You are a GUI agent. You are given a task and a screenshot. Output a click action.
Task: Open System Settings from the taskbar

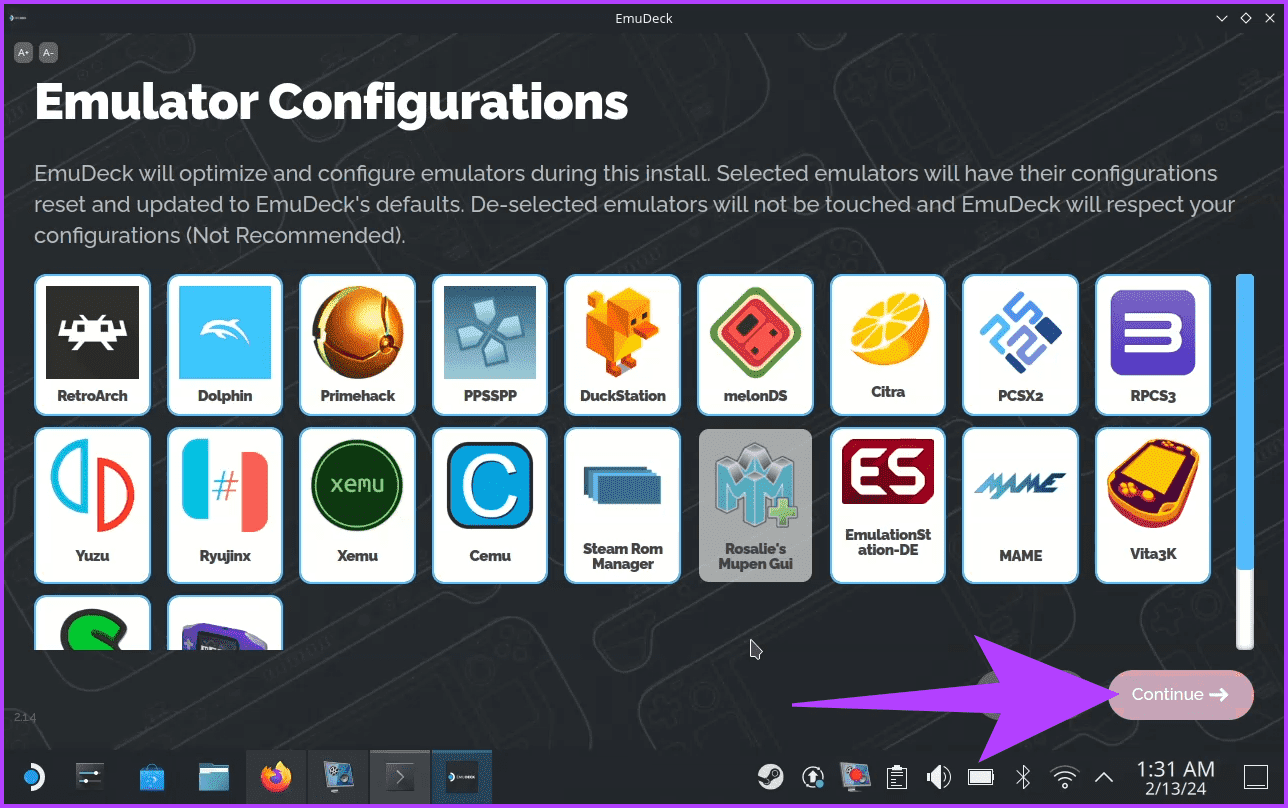[x=90, y=776]
